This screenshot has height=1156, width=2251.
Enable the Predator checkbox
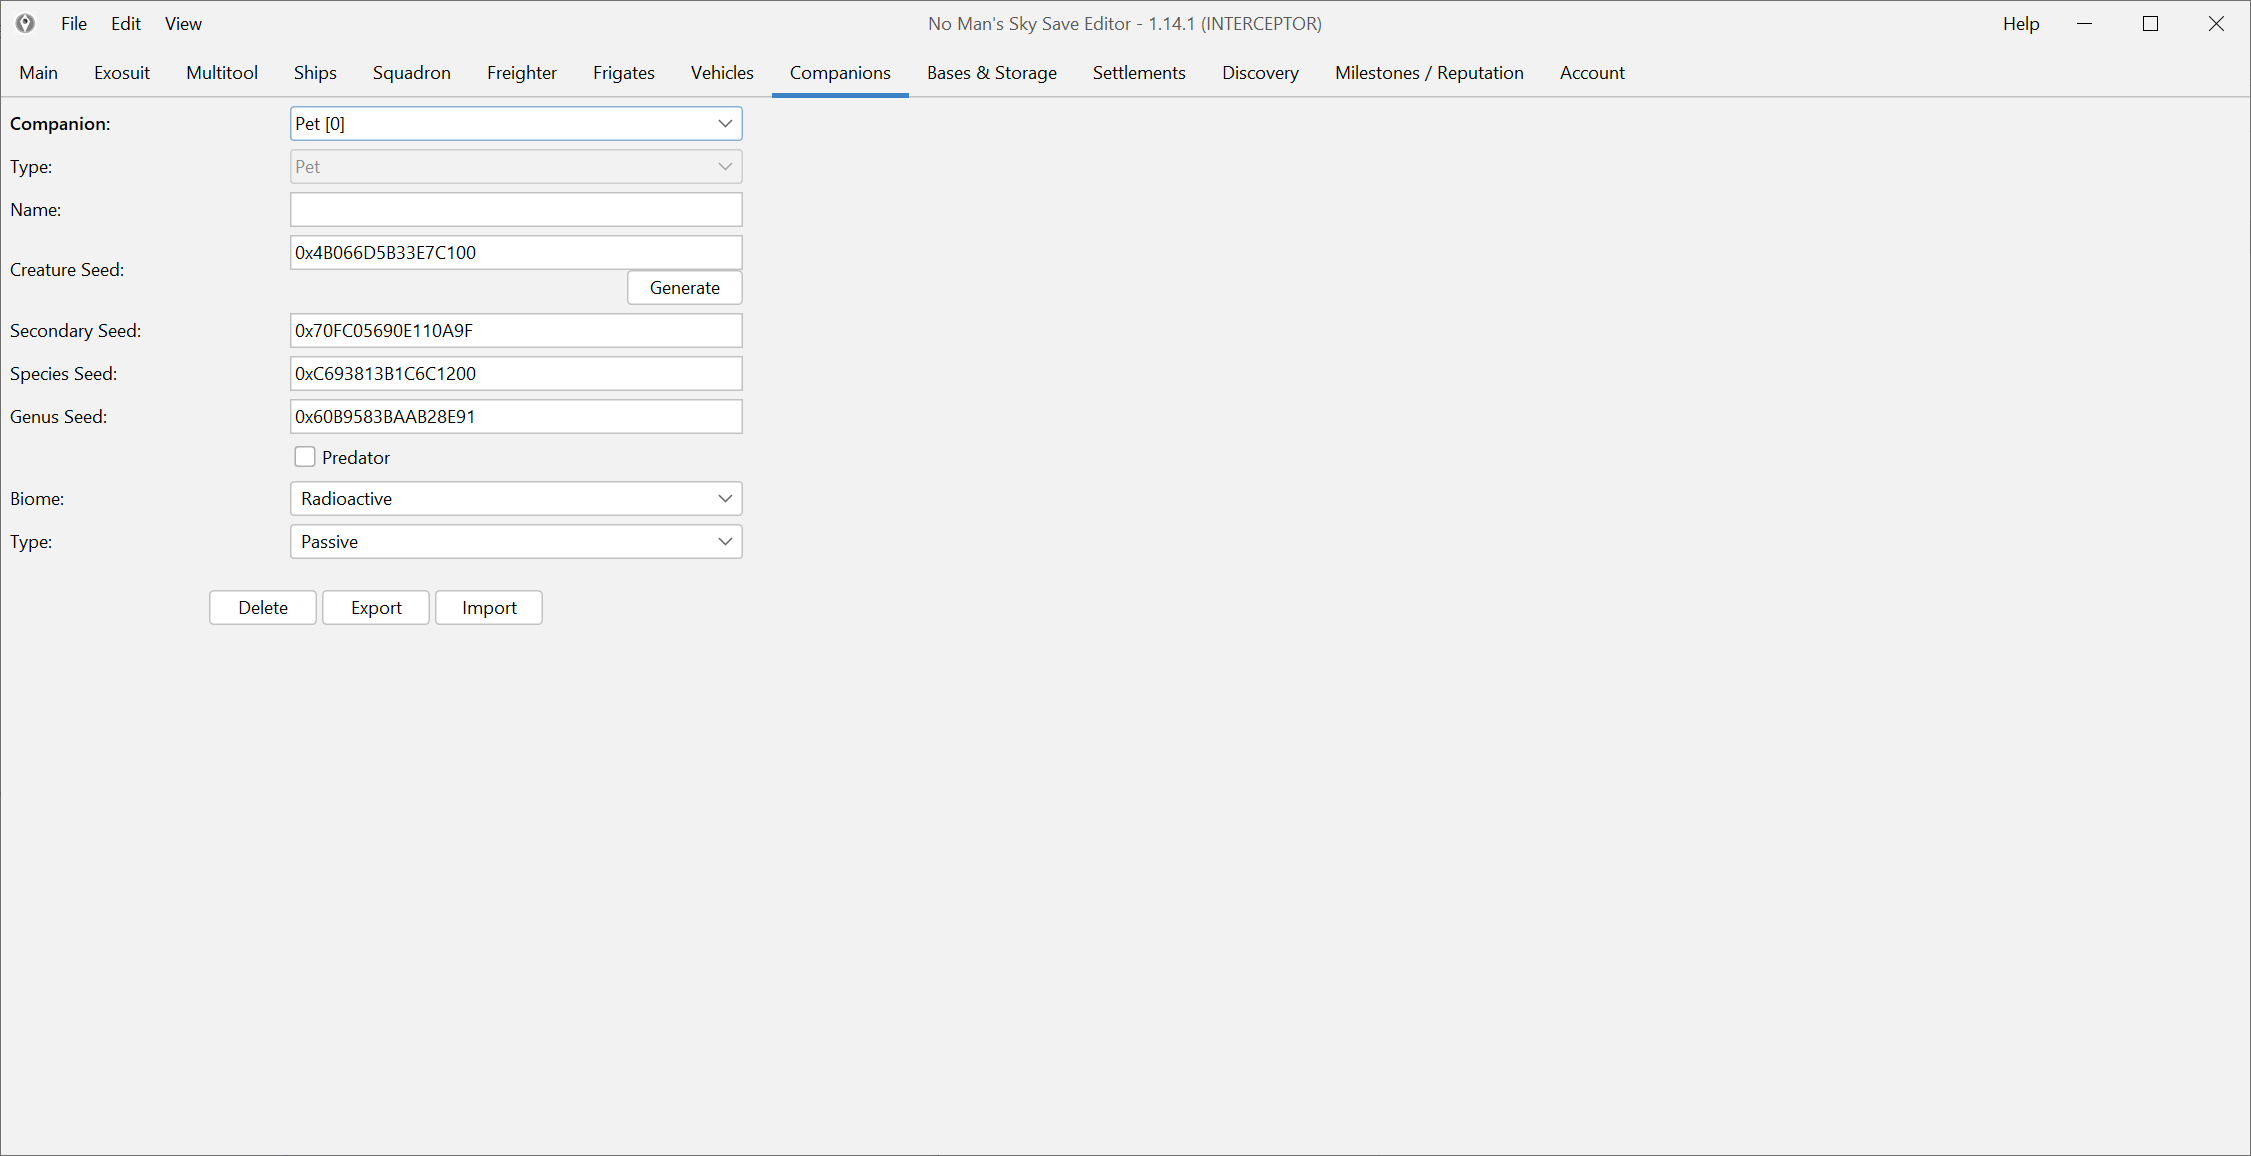(305, 457)
